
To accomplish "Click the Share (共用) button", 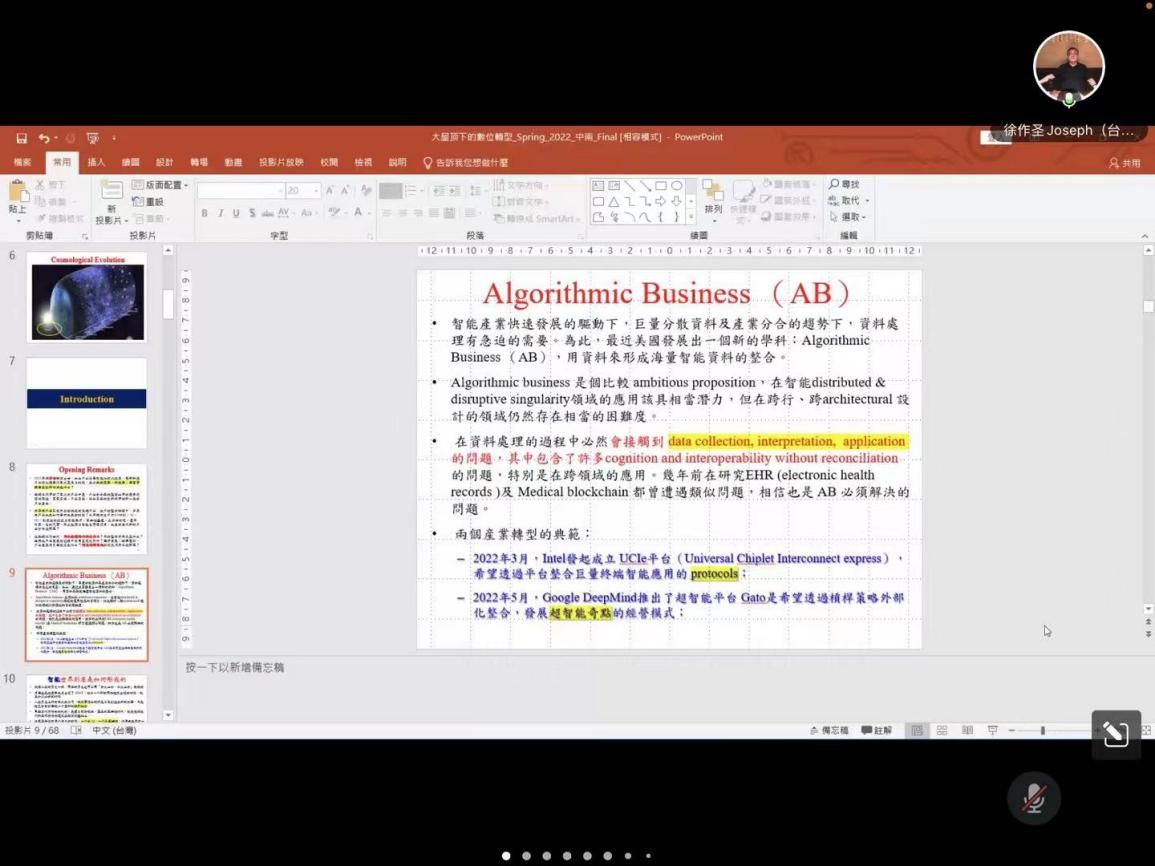I will pyautogui.click(x=1125, y=163).
